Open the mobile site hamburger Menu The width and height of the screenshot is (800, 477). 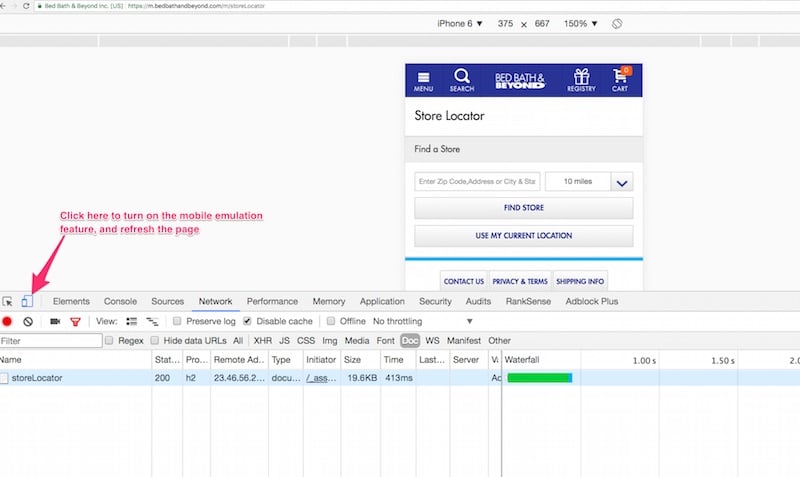click(x=423, y=81)
